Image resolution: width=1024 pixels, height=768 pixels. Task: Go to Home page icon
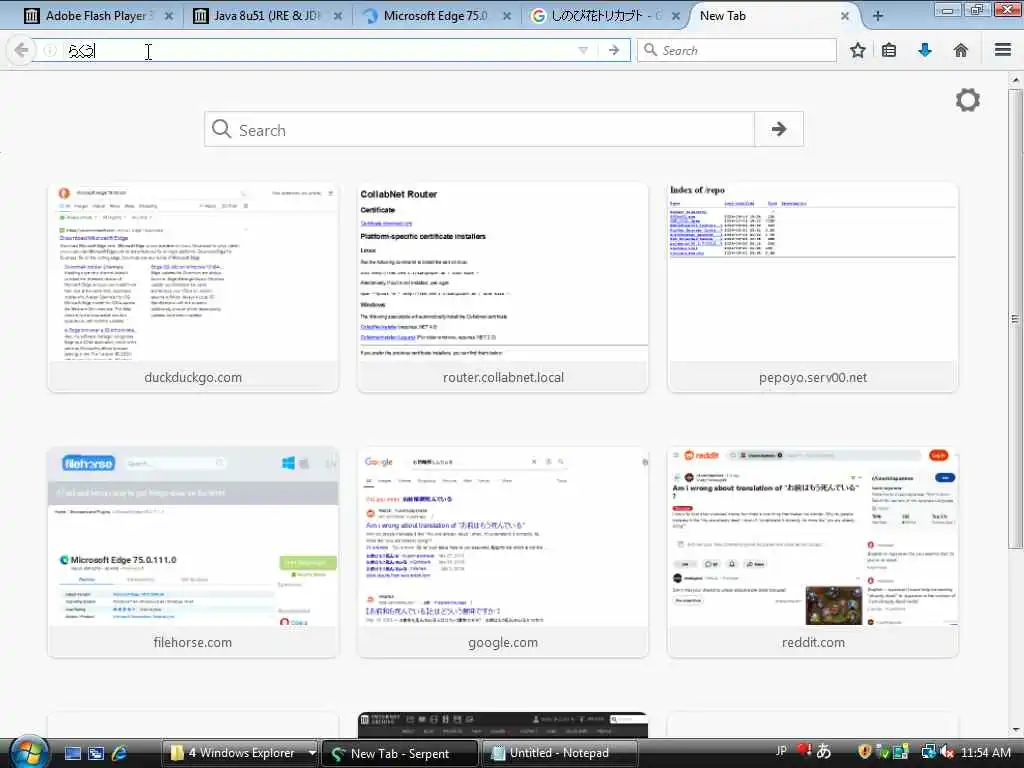pyautogui.click(x=961, y=50)
